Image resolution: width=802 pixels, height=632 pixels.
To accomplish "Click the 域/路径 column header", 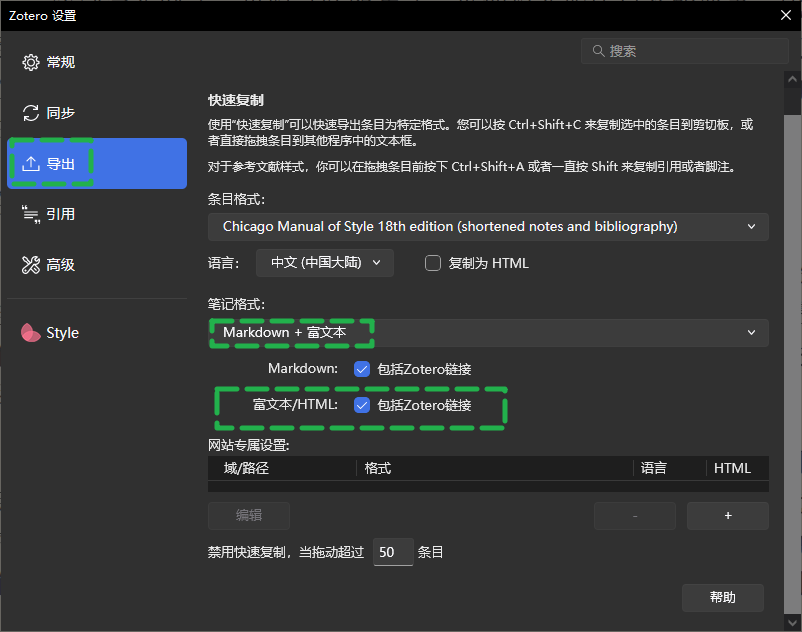I will (x=282, y=468).
